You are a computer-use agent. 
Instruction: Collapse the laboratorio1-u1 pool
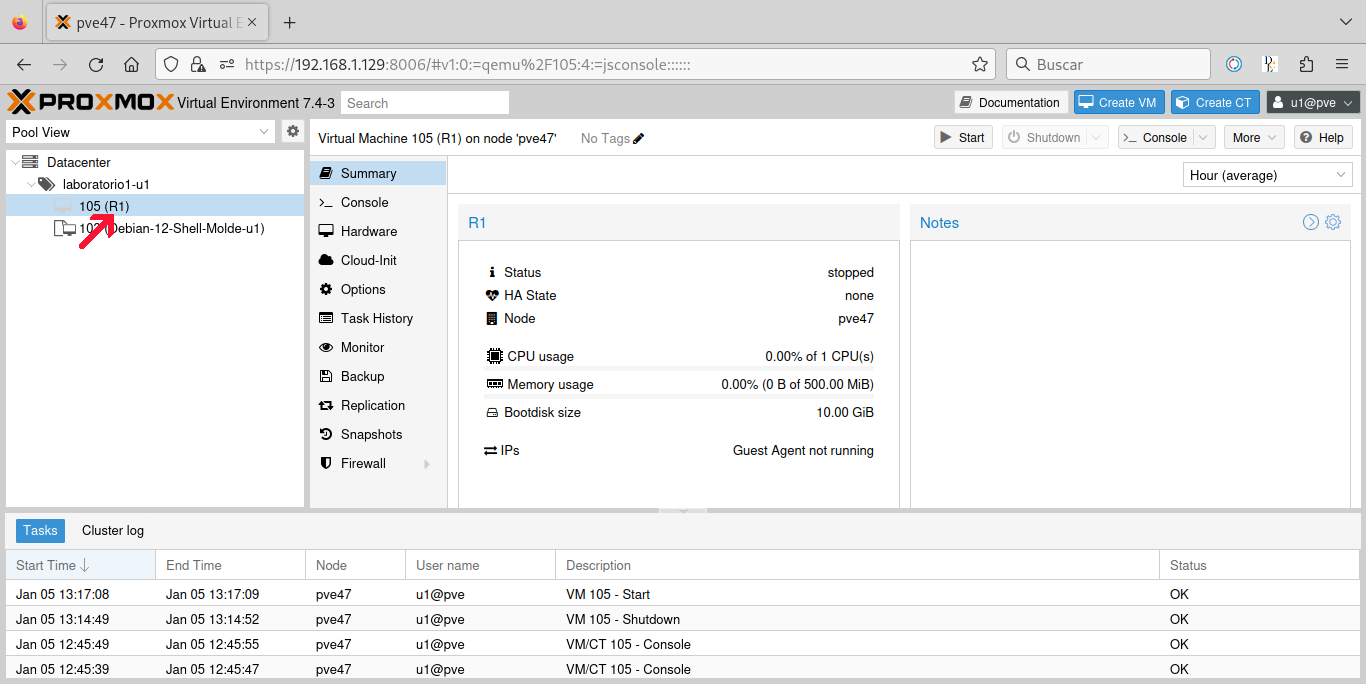point(31,184)
